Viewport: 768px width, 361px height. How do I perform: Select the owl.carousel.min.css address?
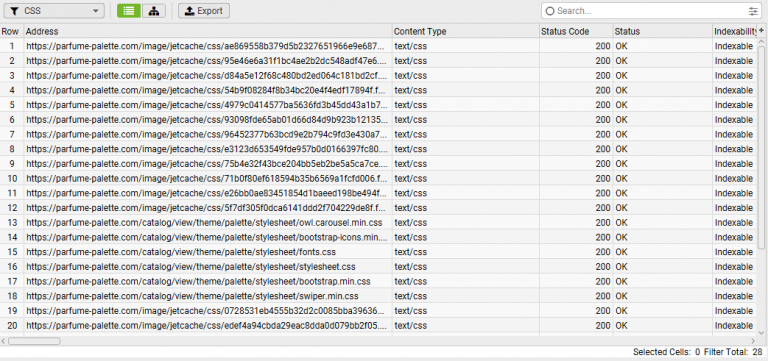pyautogui.click(x=204, y=222)
